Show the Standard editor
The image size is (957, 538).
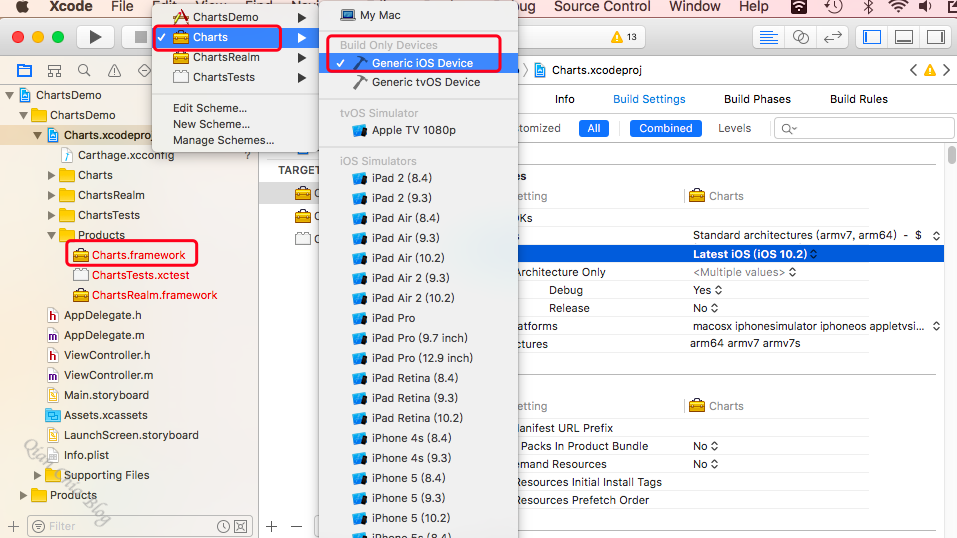click(768, 37)
